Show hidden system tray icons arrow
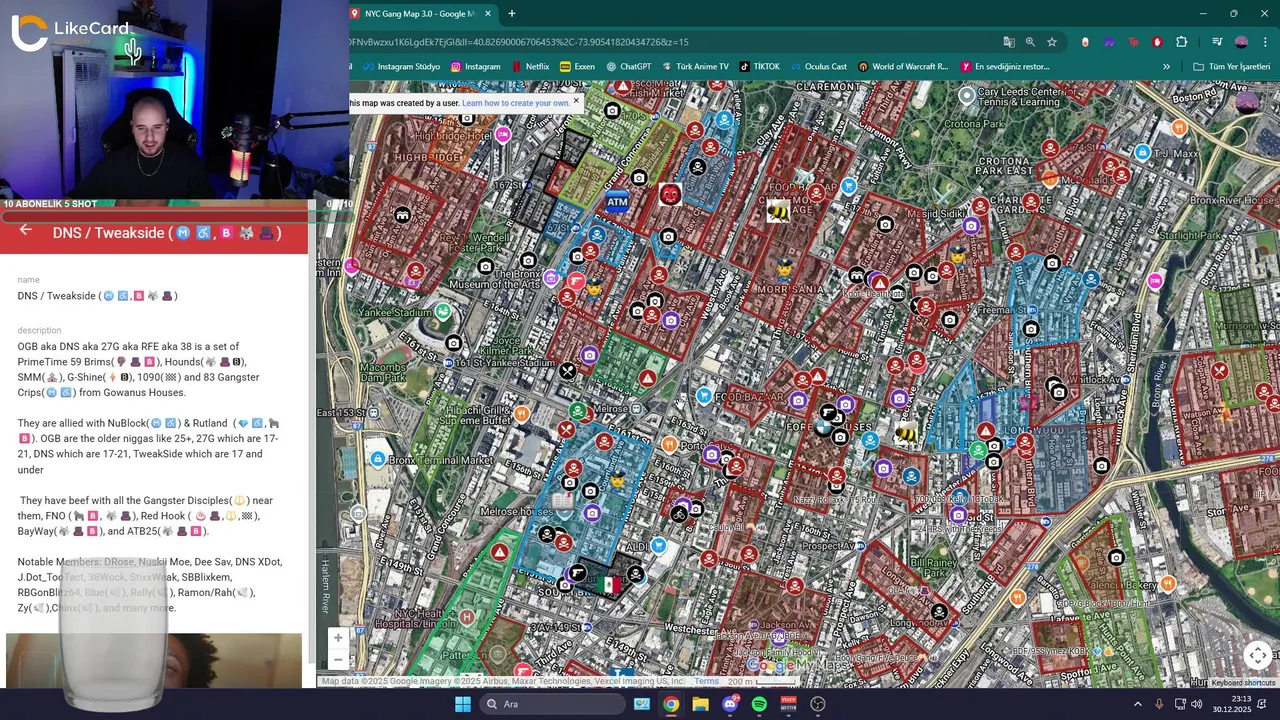Screen dimensions: 1280x720 (1137, 704)
